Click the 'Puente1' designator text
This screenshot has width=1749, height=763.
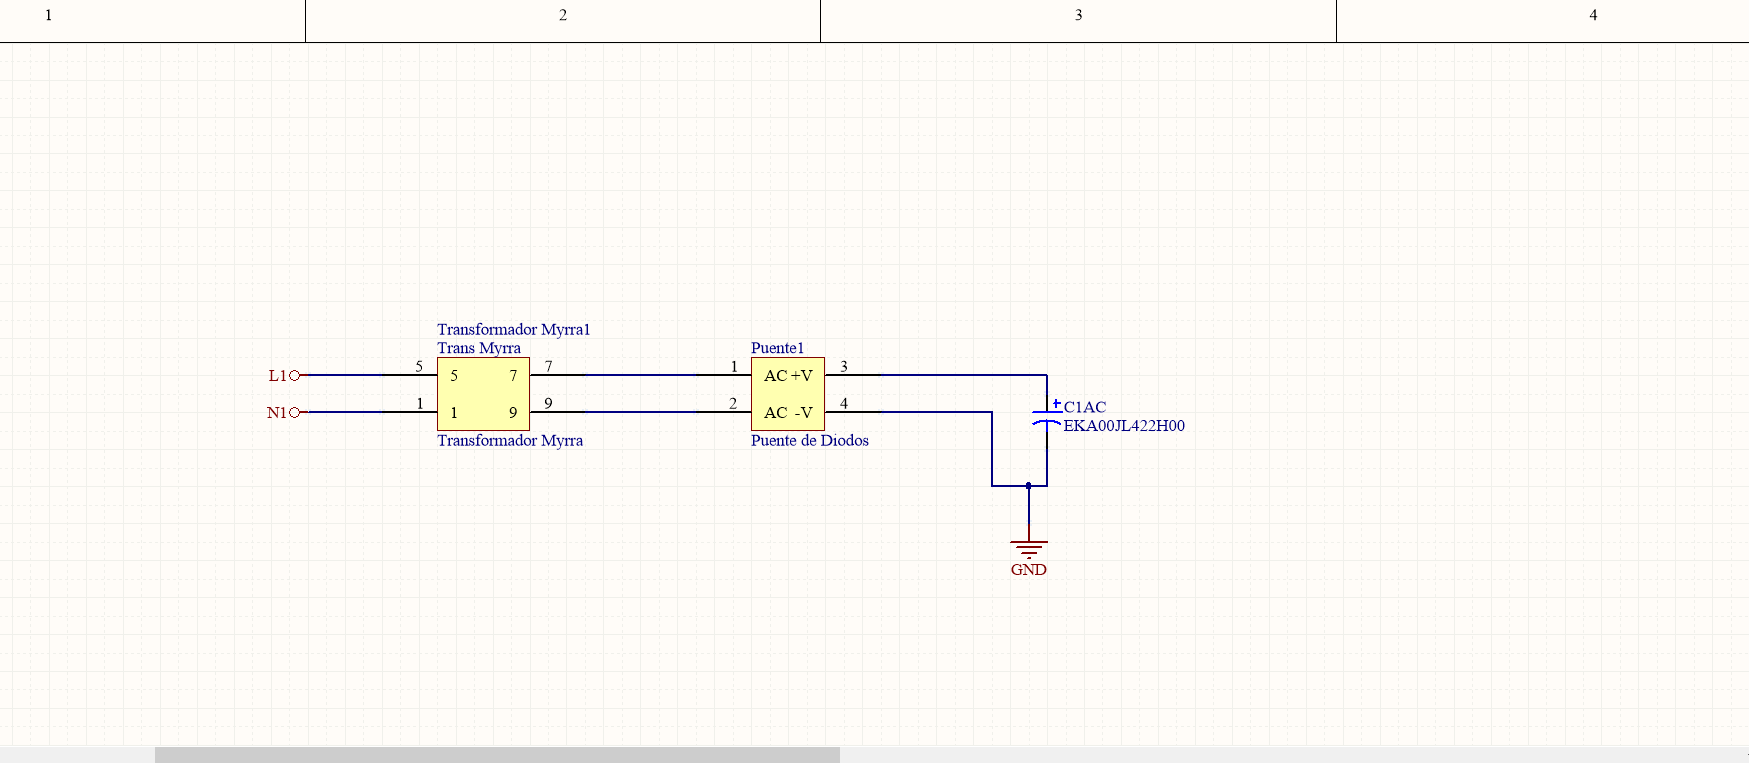pos(777,348)
